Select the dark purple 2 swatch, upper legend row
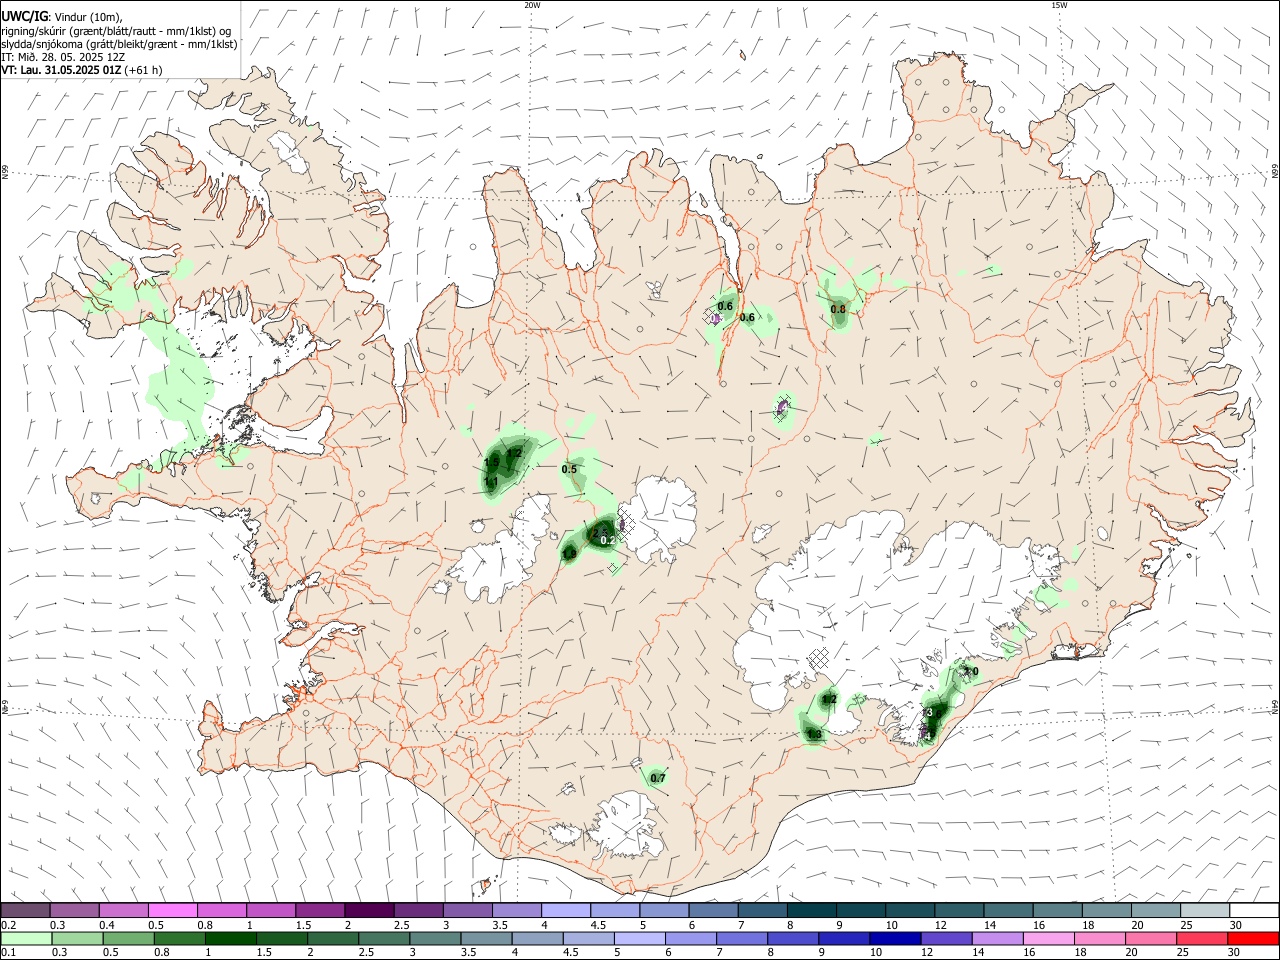1280x960 pixels. [368, 911]
